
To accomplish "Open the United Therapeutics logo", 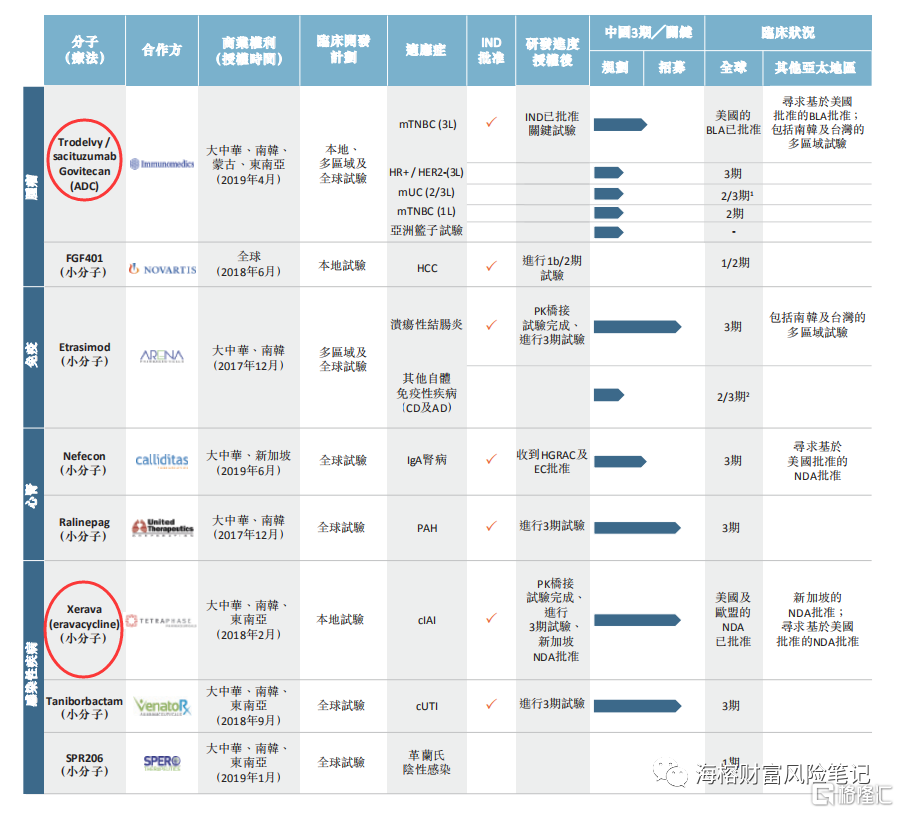I will 162,527.
